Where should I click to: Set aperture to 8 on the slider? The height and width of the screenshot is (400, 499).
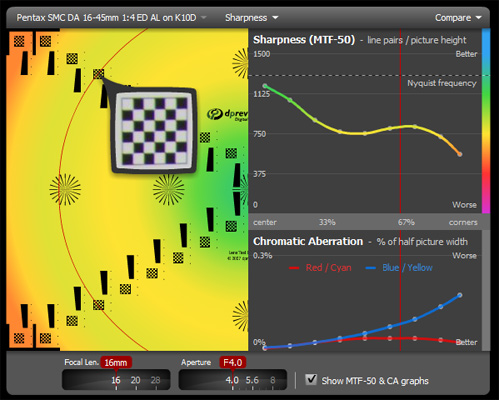273,380
